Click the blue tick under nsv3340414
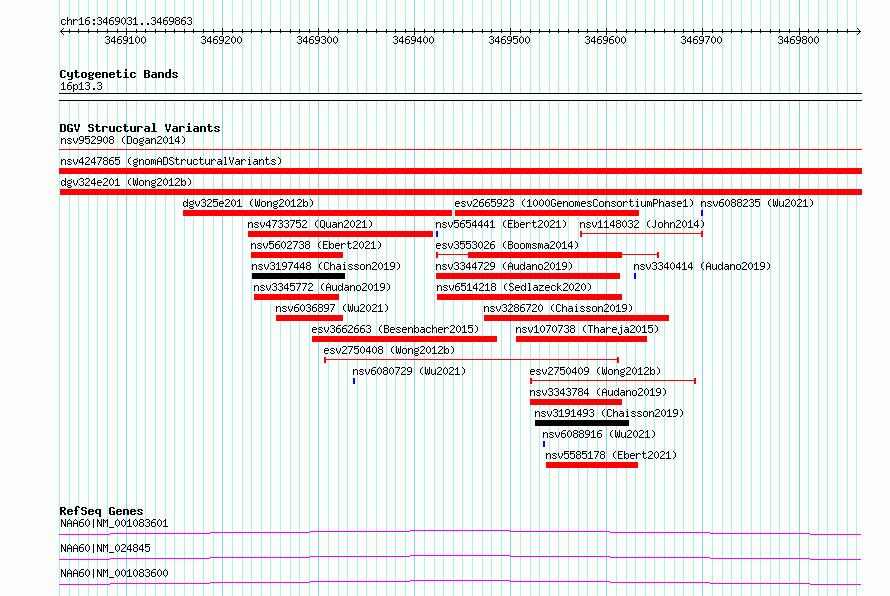The width and height of the screenshot is (890, 596). (x=635, y=276)
